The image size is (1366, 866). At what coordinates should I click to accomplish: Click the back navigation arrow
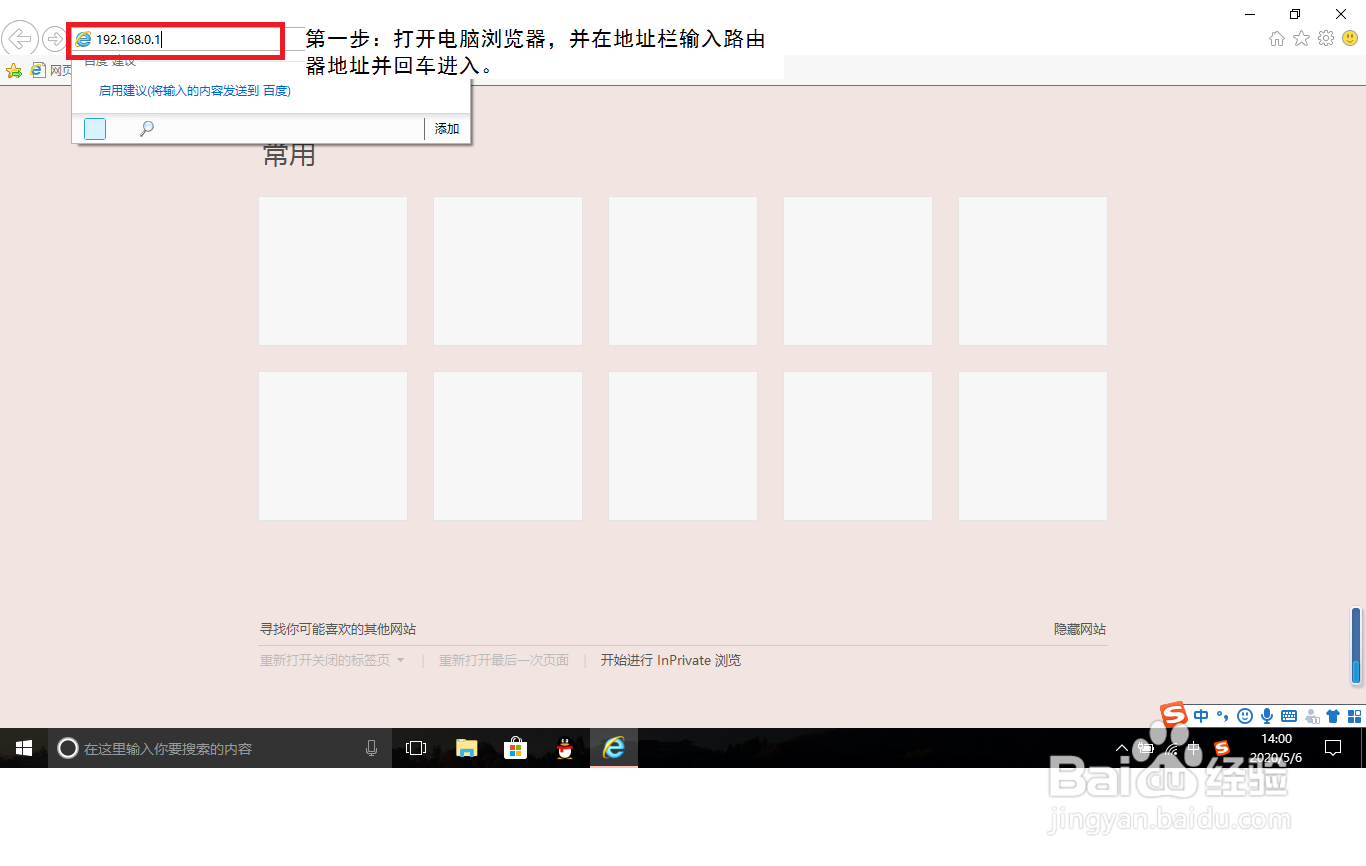click(x=20, y=39)
